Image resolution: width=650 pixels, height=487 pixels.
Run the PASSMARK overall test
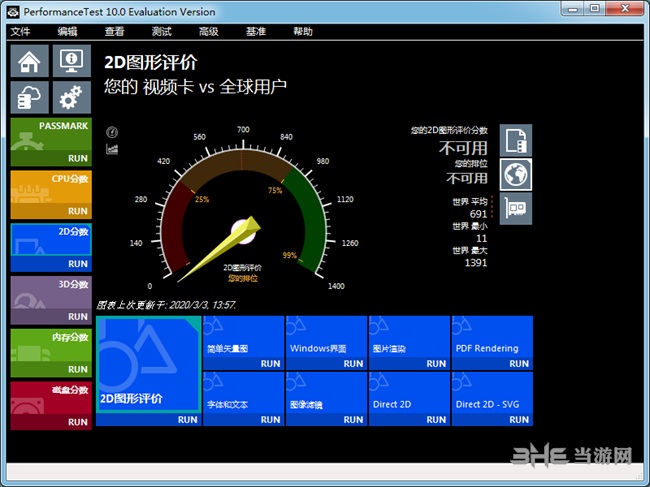click(x=51, y=158)
